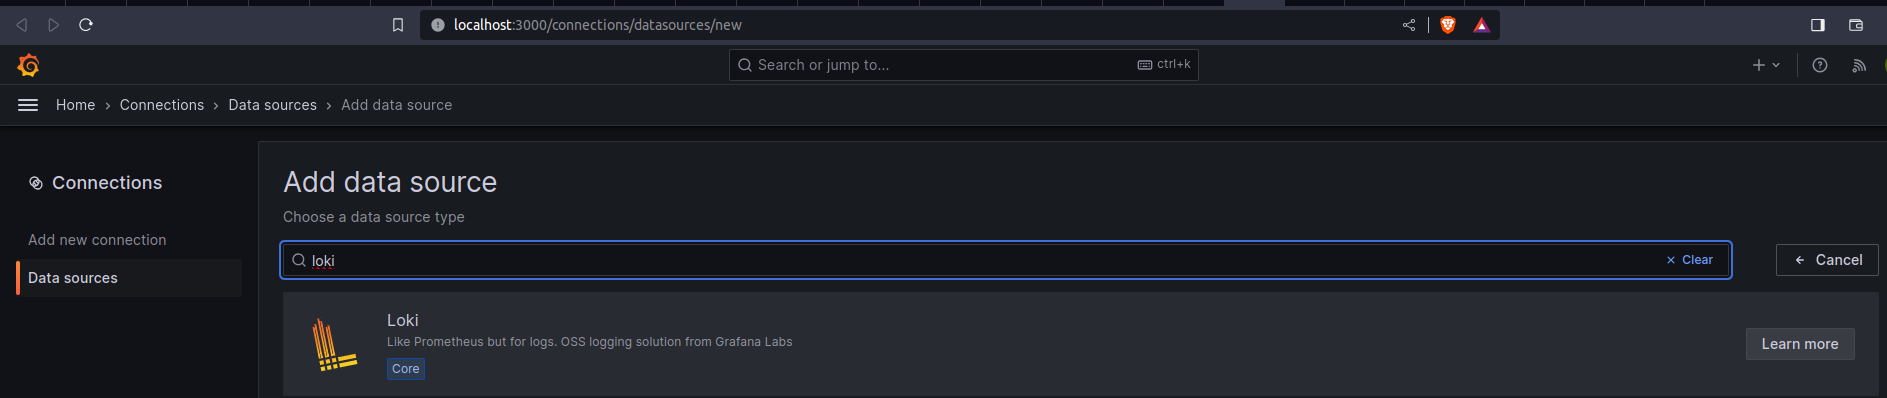The image size is (1887, 398).
Task: Go to Data sources breadcrumb
Action: click(x=272, y=105)
